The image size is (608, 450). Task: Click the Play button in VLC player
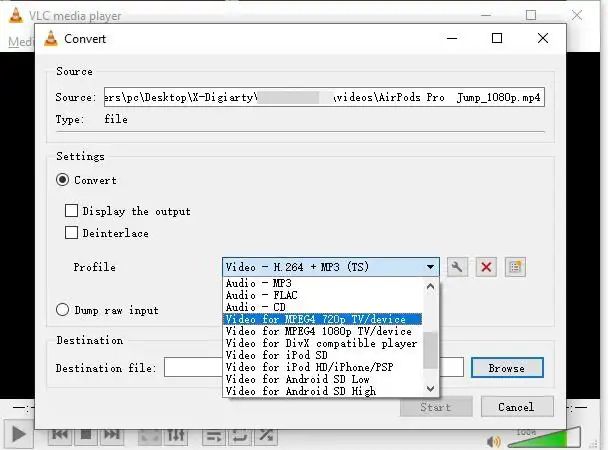(18, 434)
